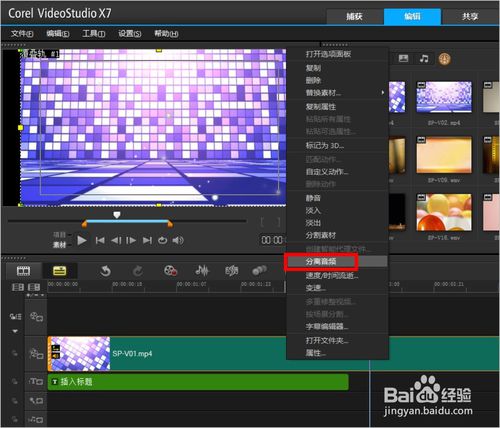
Task: Play the preview video
Action: pyautogui.click(x=82, y=240)
